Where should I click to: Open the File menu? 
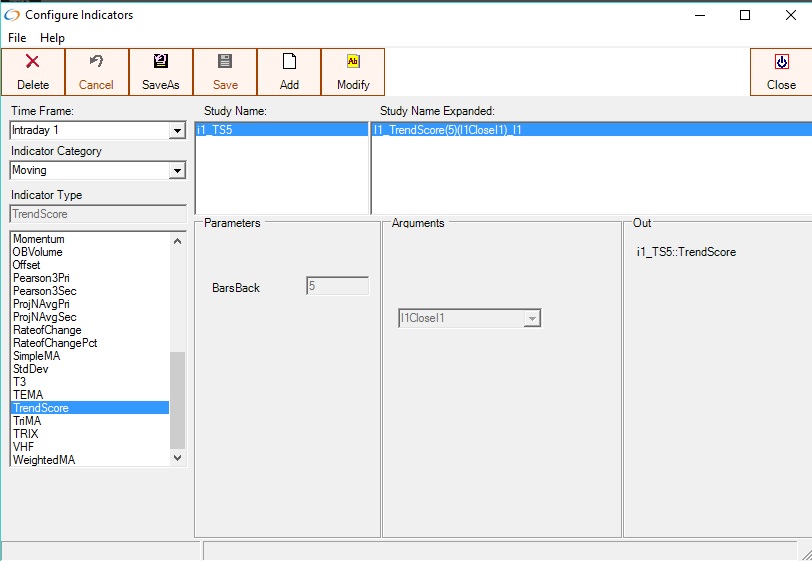point(17,38)
